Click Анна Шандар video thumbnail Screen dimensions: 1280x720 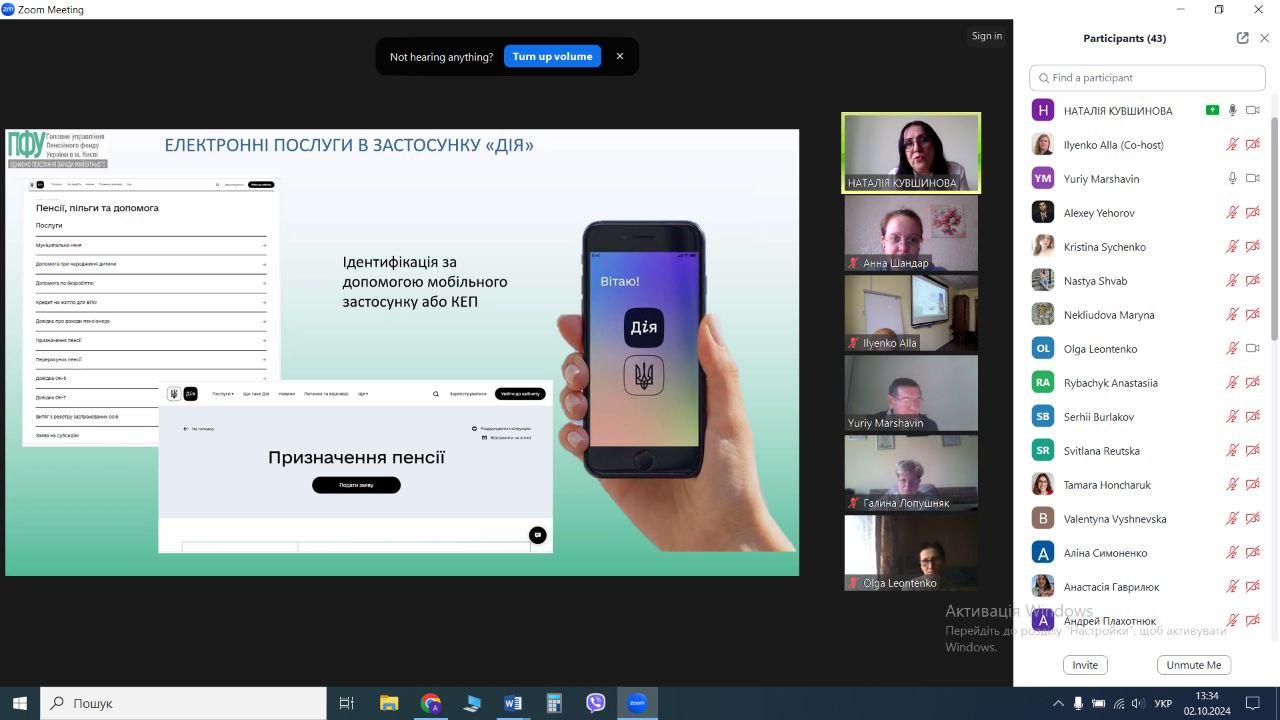pos(911,233)
